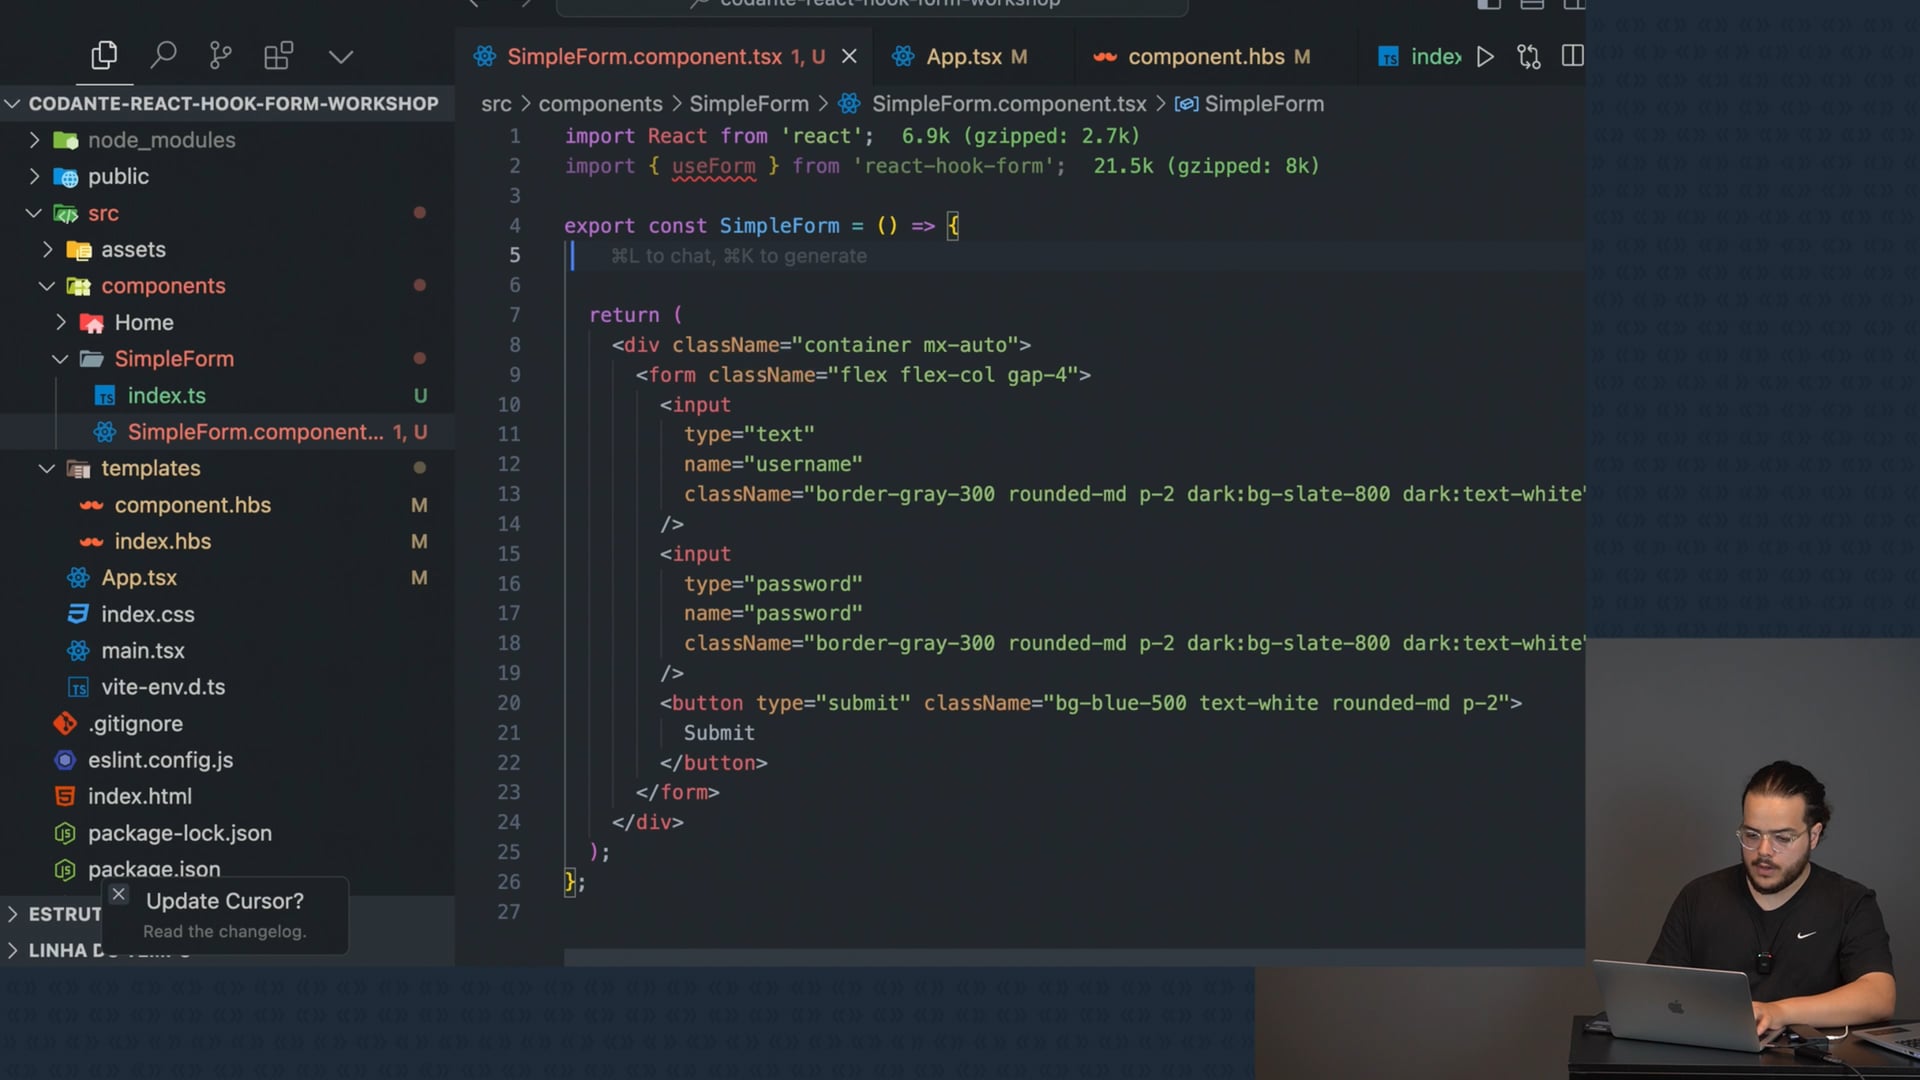Close the SimpleForm.component.tsx tab
The height and width of the screenshot is (1080, 1920).
click(x=849, y=57)
